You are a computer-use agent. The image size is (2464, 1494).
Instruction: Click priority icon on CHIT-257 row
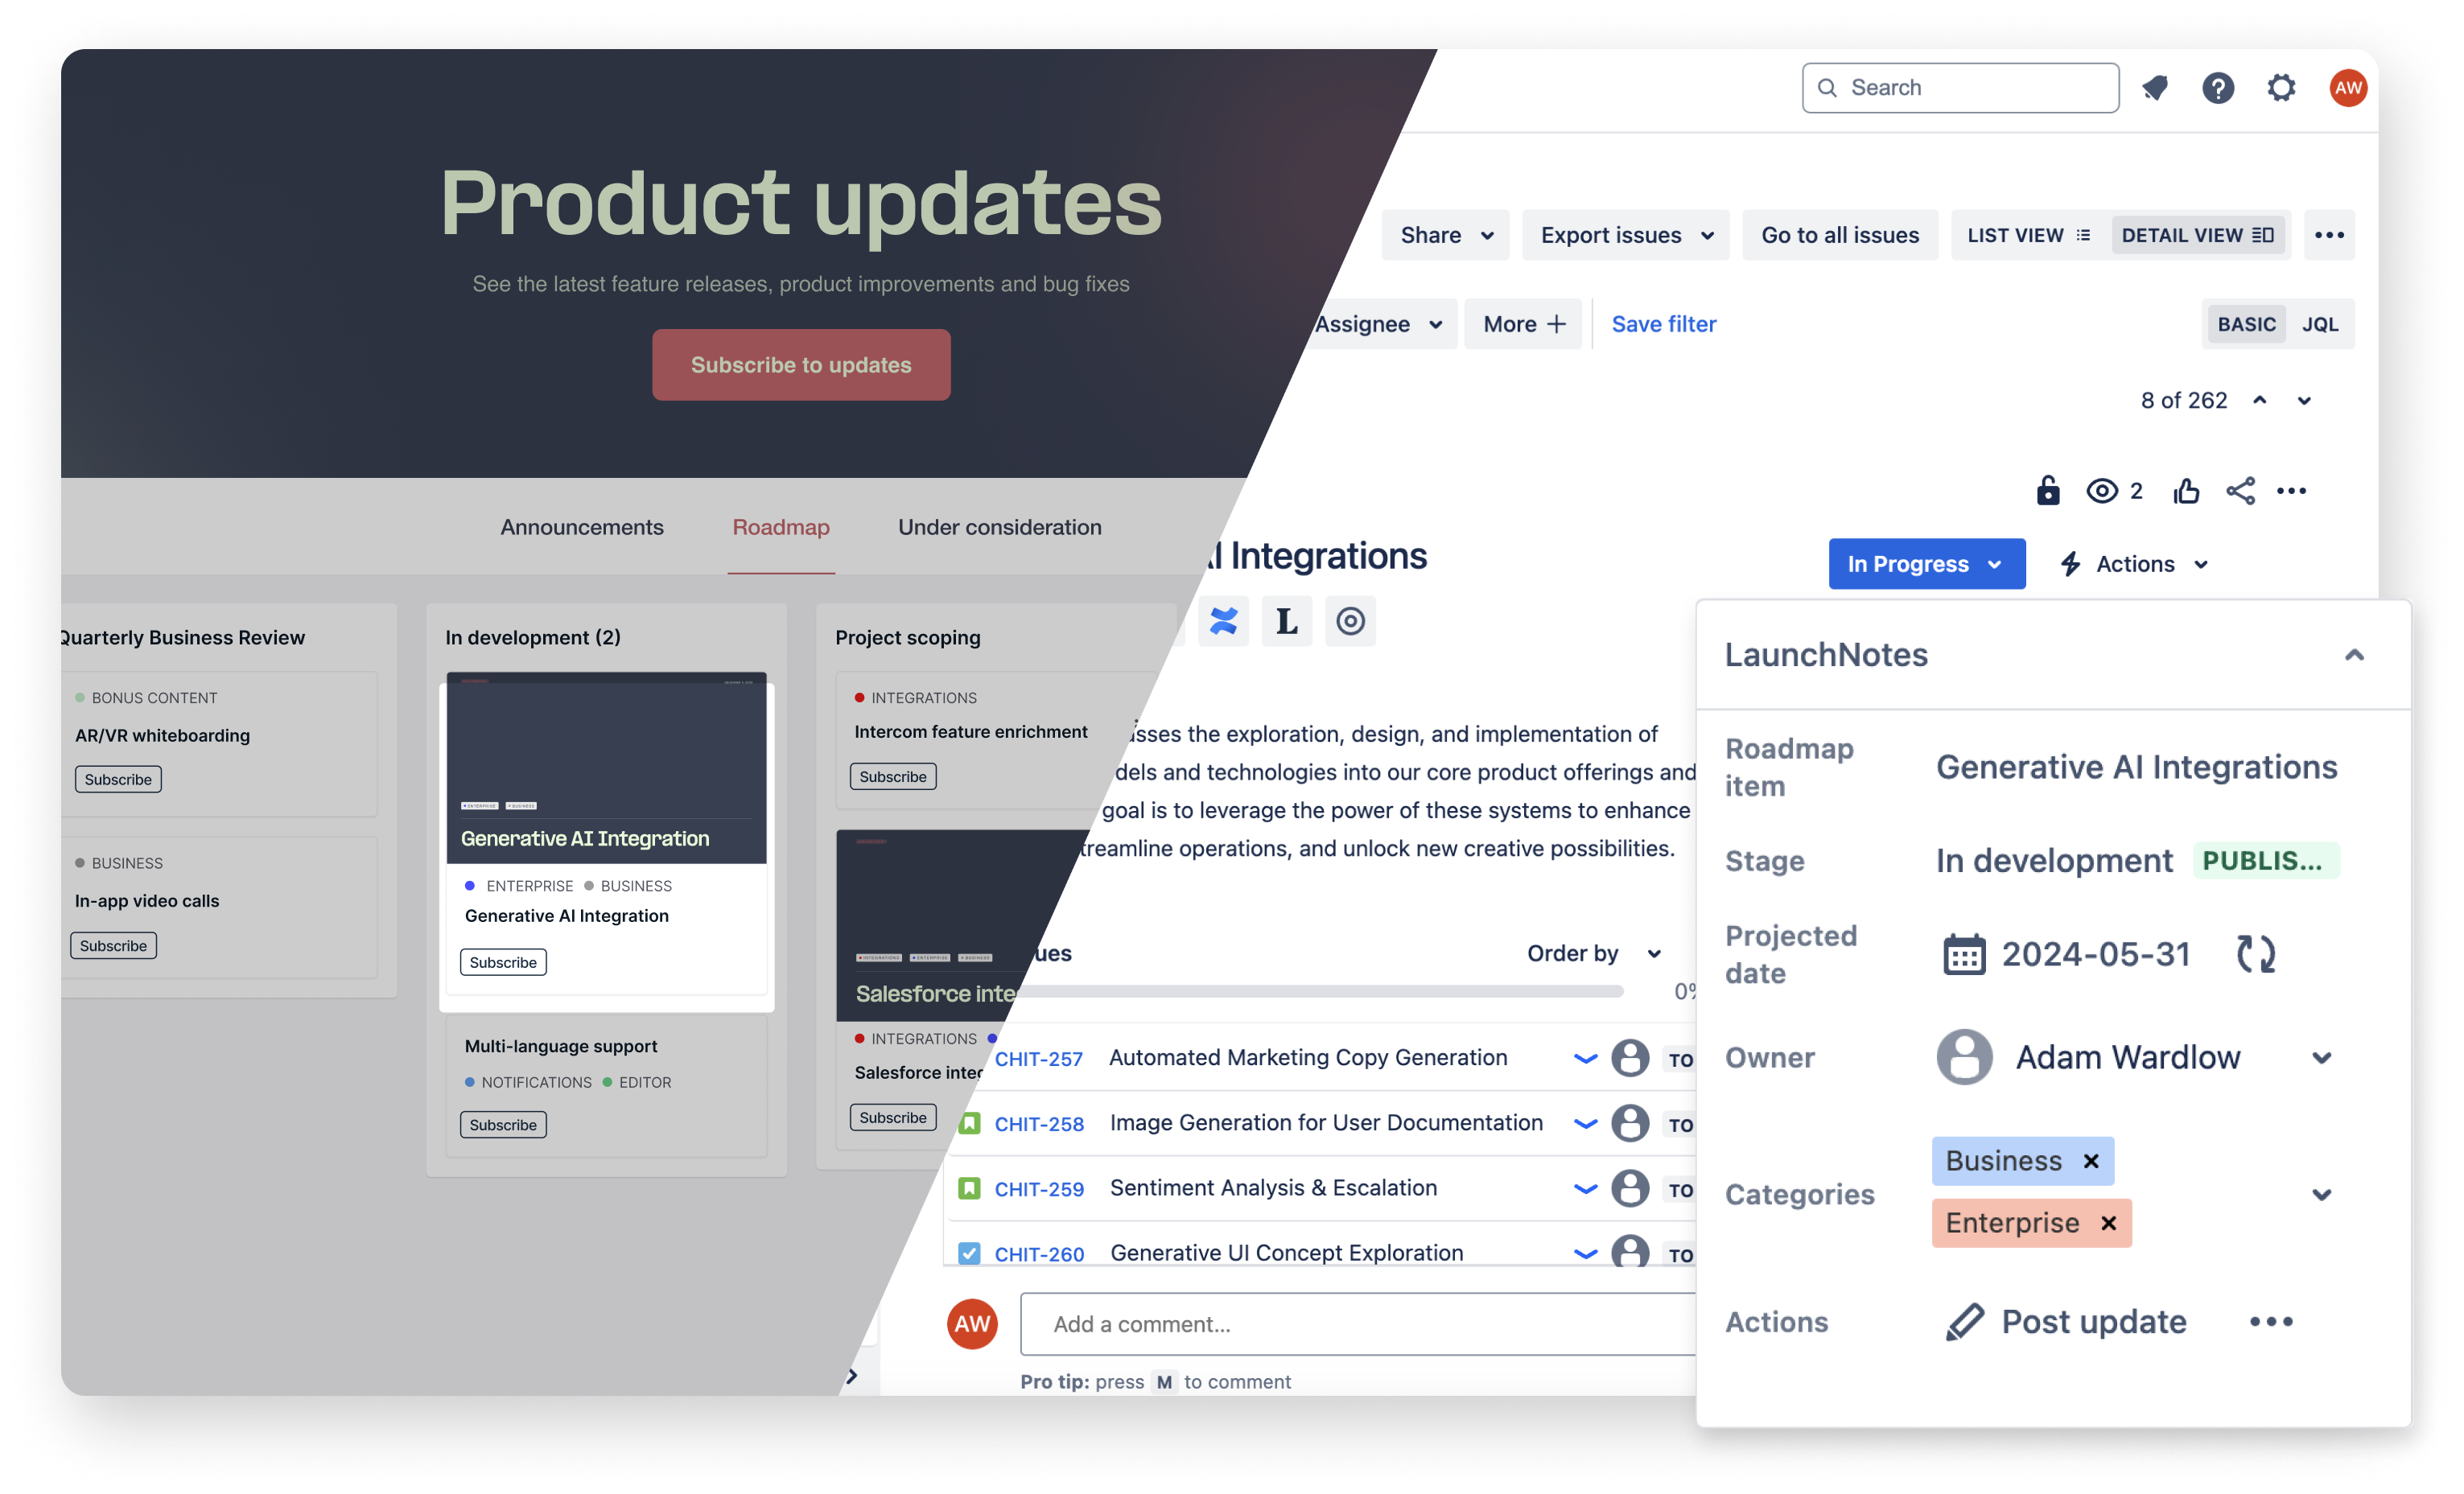(1585, 1059)
